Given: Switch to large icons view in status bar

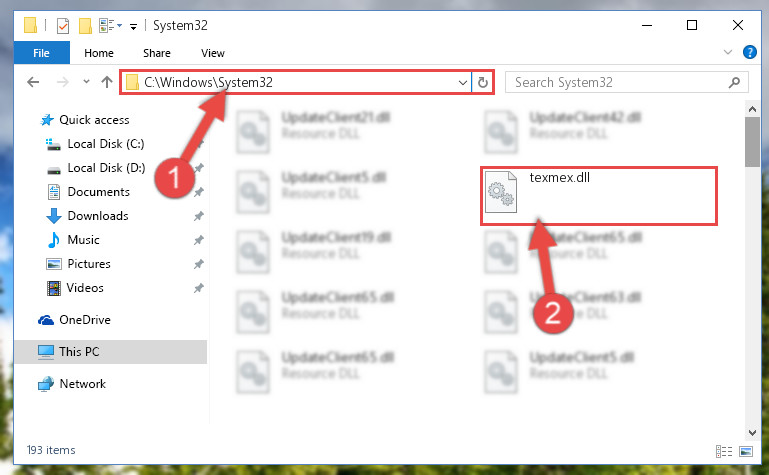Looking at the screenshot, I should (745, 451).
